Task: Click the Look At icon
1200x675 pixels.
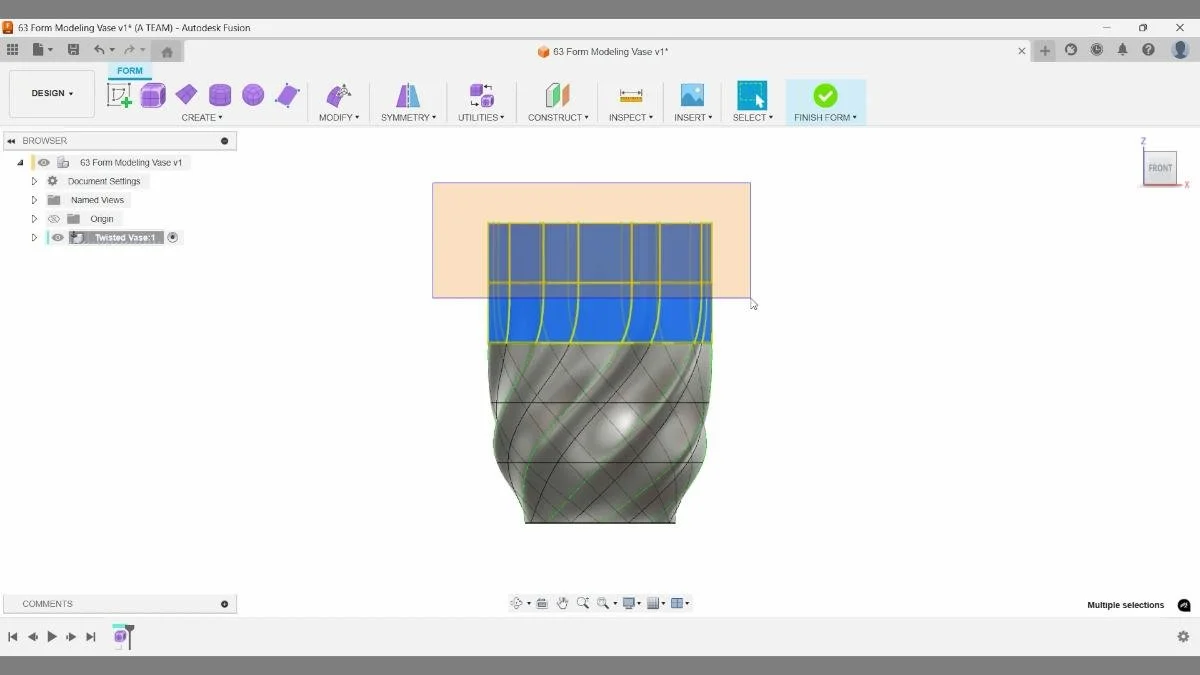Action: pyautogui.click(x=542, y=603)
